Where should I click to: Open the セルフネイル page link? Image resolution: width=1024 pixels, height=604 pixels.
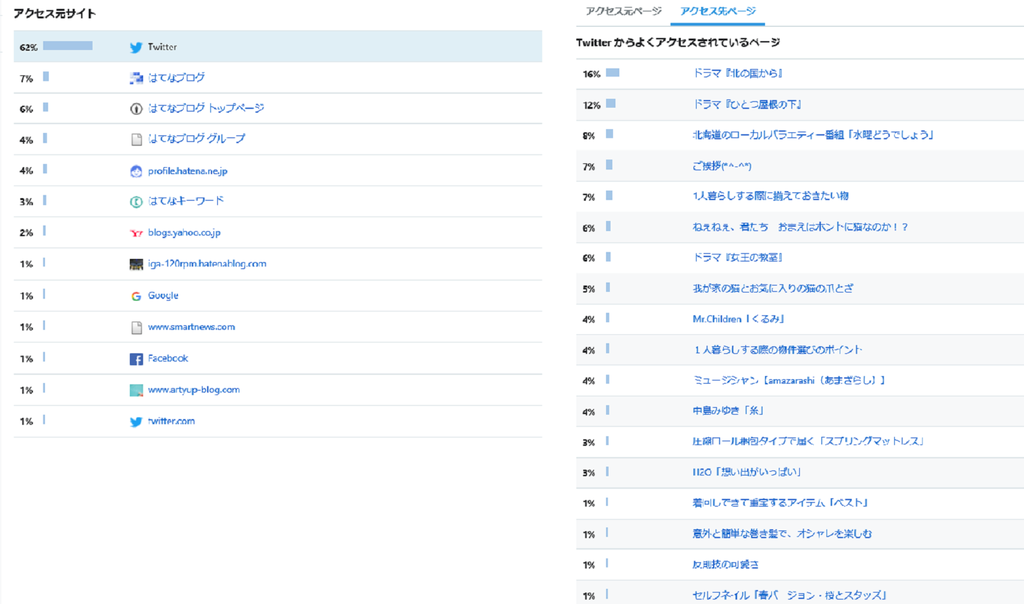[x=790, y=596]
